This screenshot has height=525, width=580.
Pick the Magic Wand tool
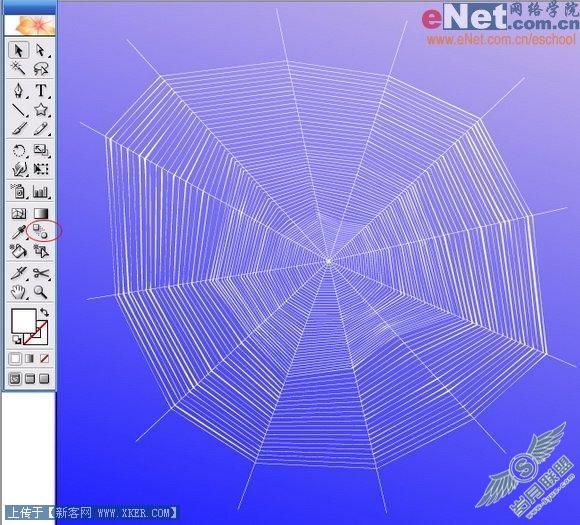click(18, 68)
